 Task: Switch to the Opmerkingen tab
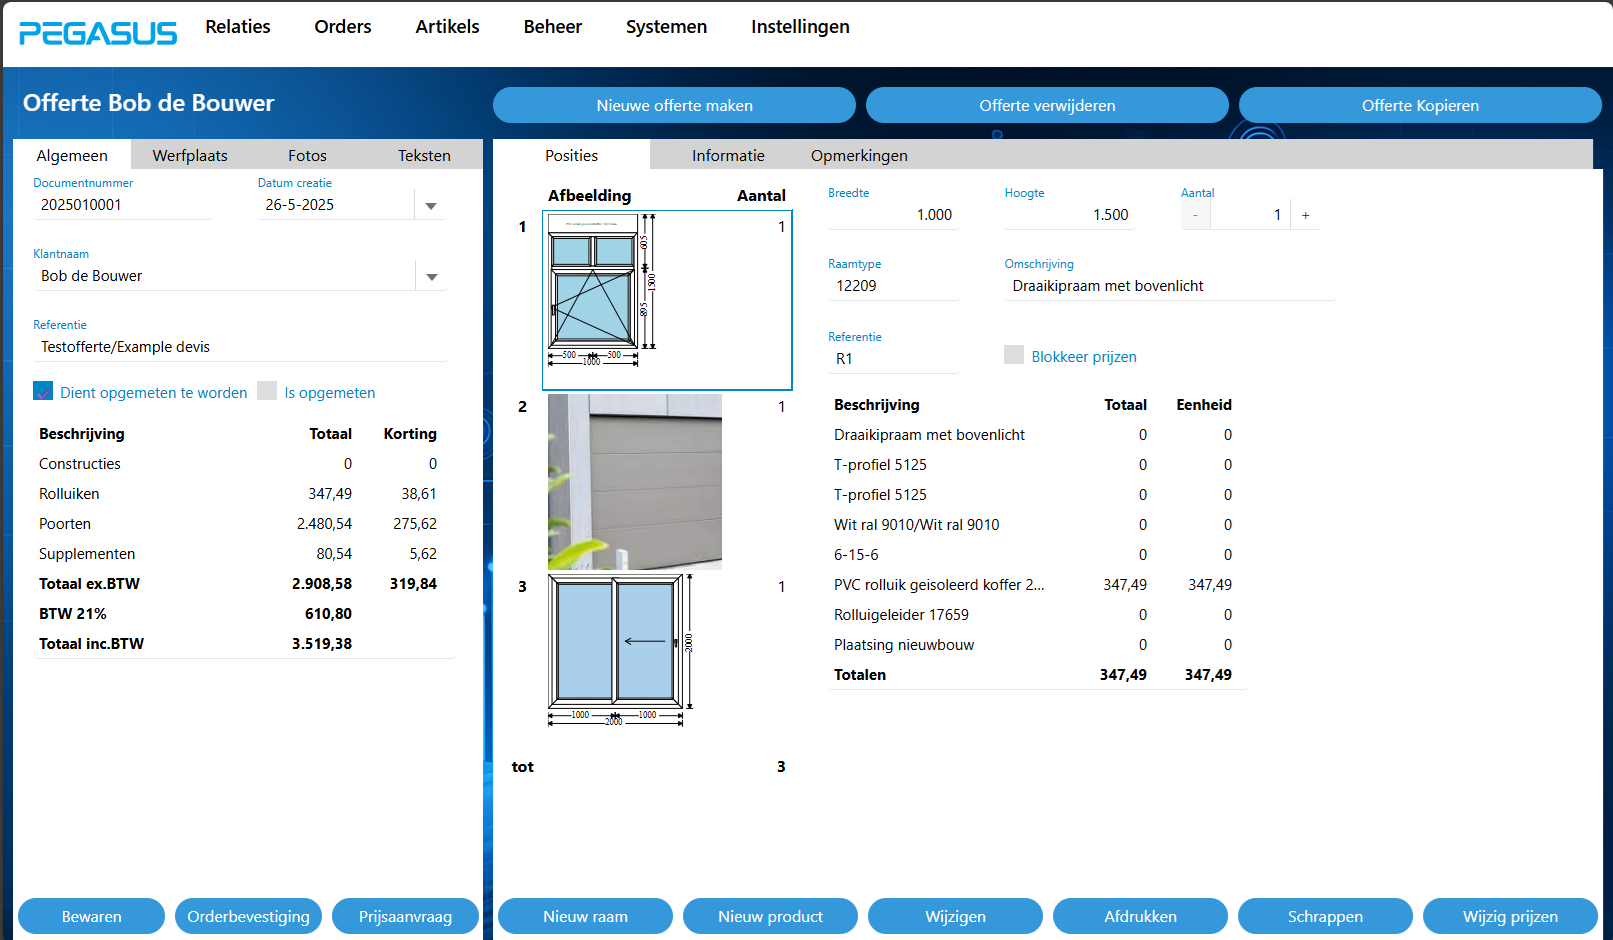(859, 155)
